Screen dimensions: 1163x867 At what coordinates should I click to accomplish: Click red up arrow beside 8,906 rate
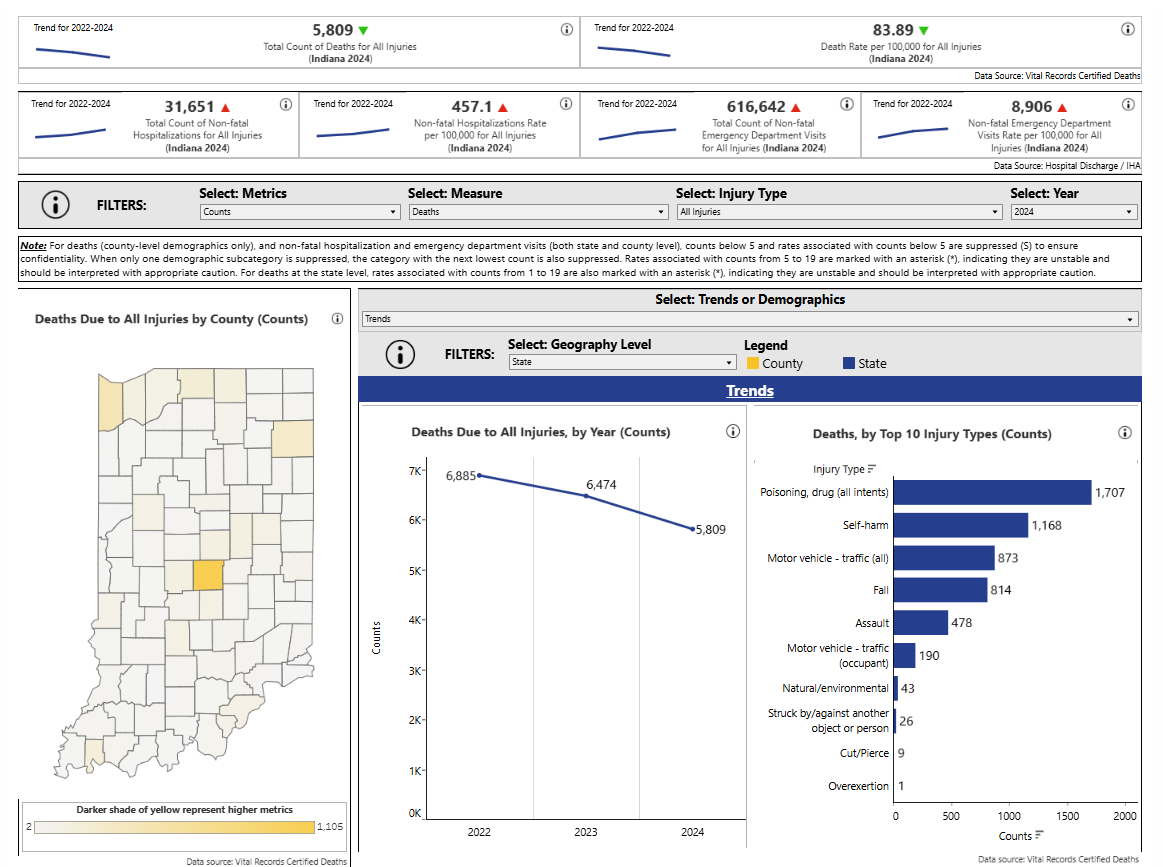pyautogui.click(x=1062, y=108)
